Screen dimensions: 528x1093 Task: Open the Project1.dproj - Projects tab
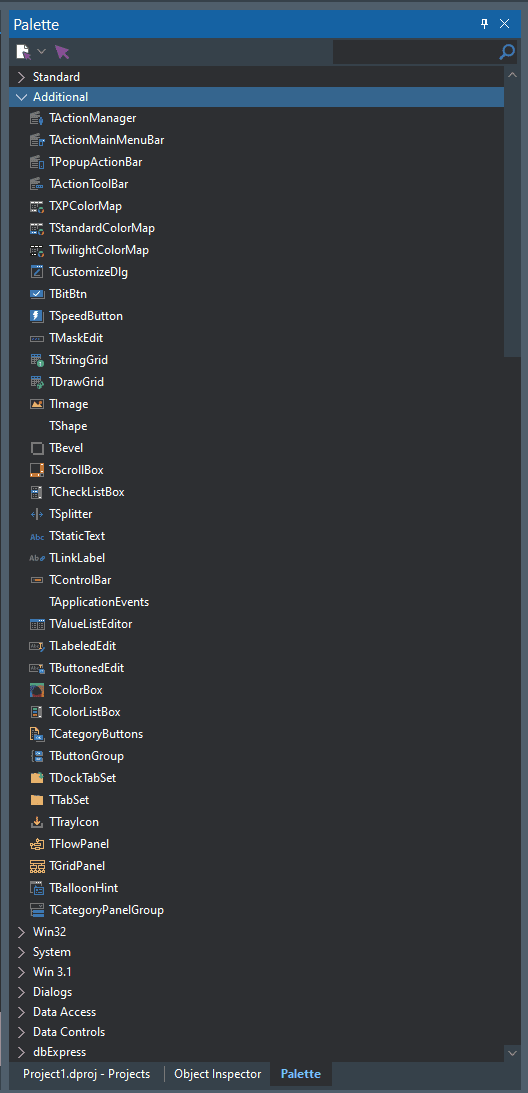point(86,1074)
